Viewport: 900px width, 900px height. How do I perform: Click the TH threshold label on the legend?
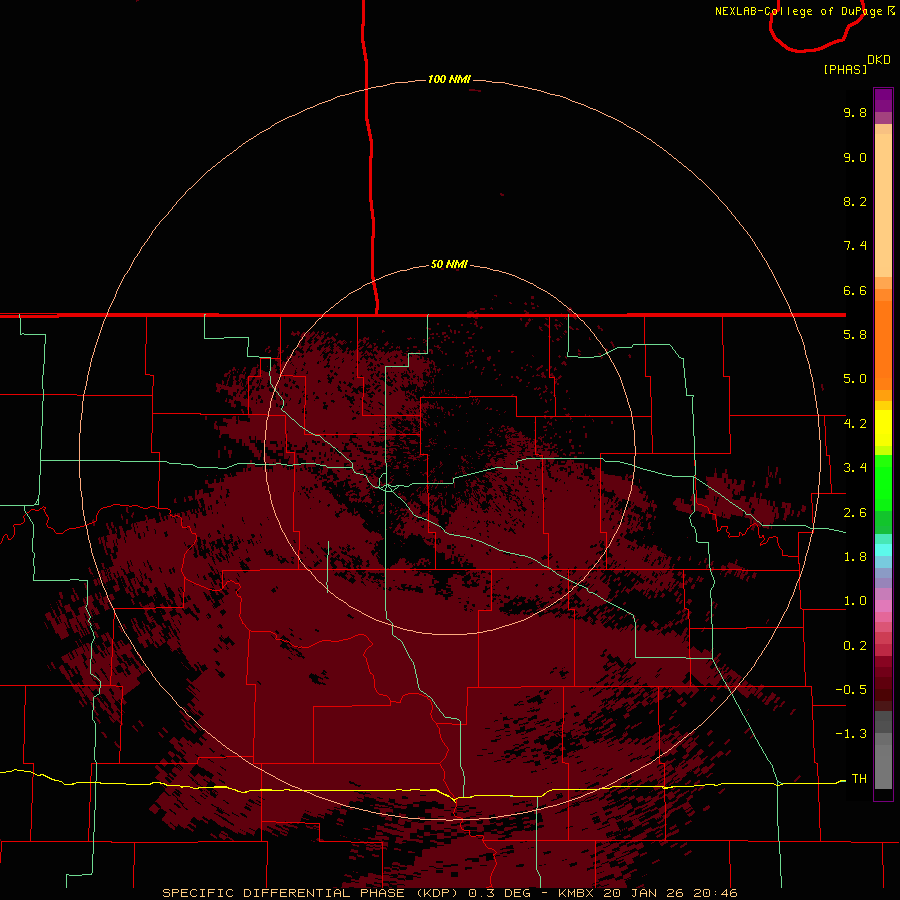[859, 779]
